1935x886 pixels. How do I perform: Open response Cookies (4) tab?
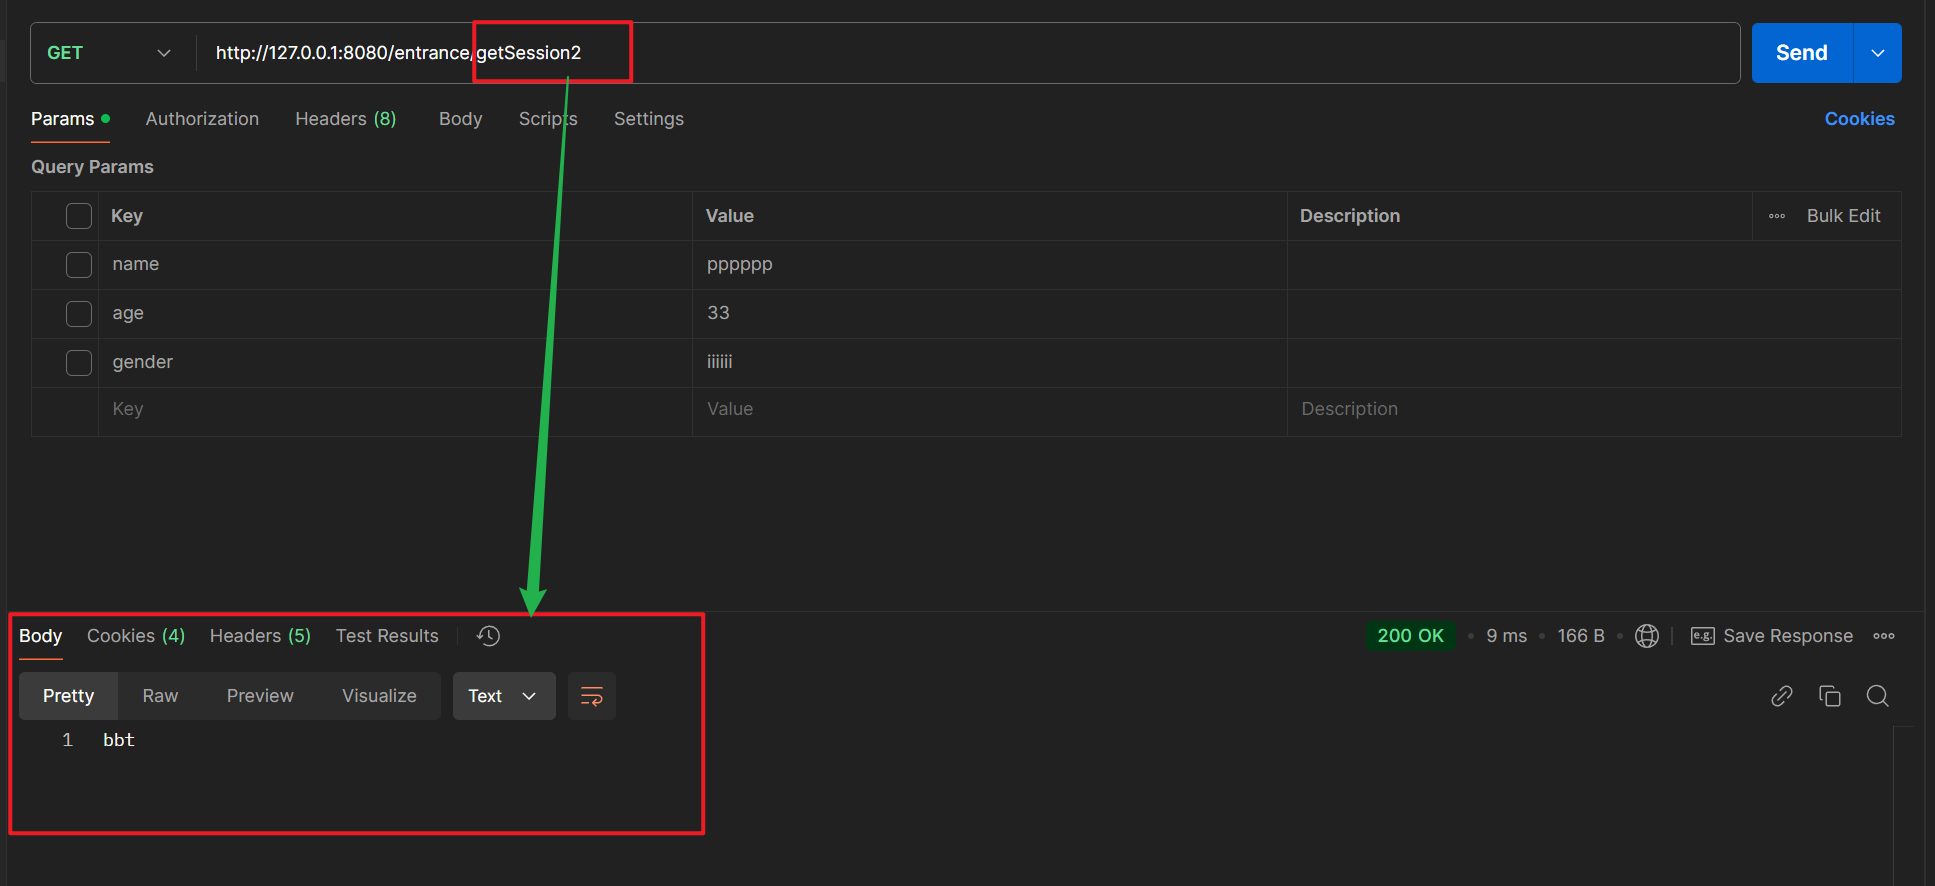coord(136,636)
